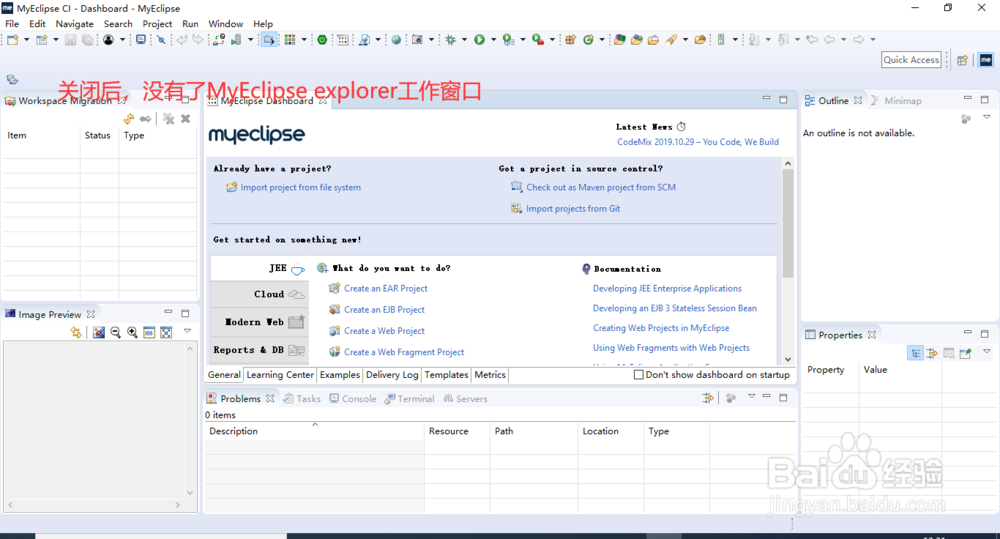This screenshot has width=1000, height=539.
Task: Click Create a Web Project link
Action: (x=384, y=331)
